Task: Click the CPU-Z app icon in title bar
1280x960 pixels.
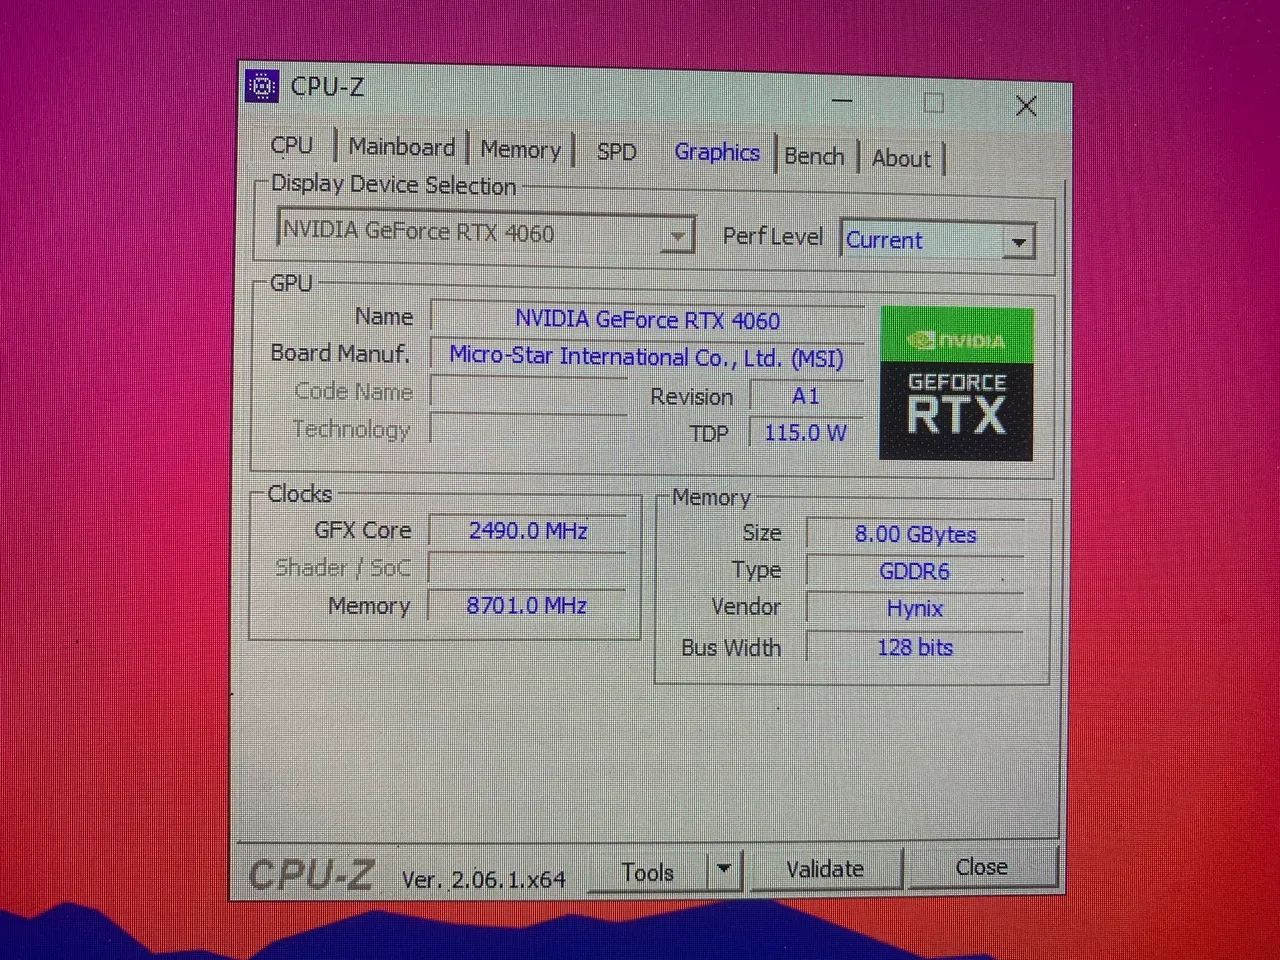Action: 262,87
